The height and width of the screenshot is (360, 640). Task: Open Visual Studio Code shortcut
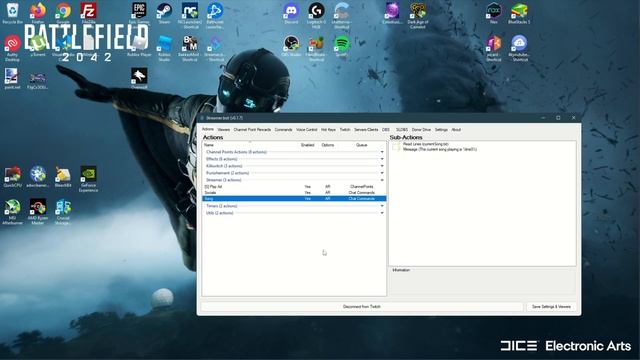(x=63, y=48)
